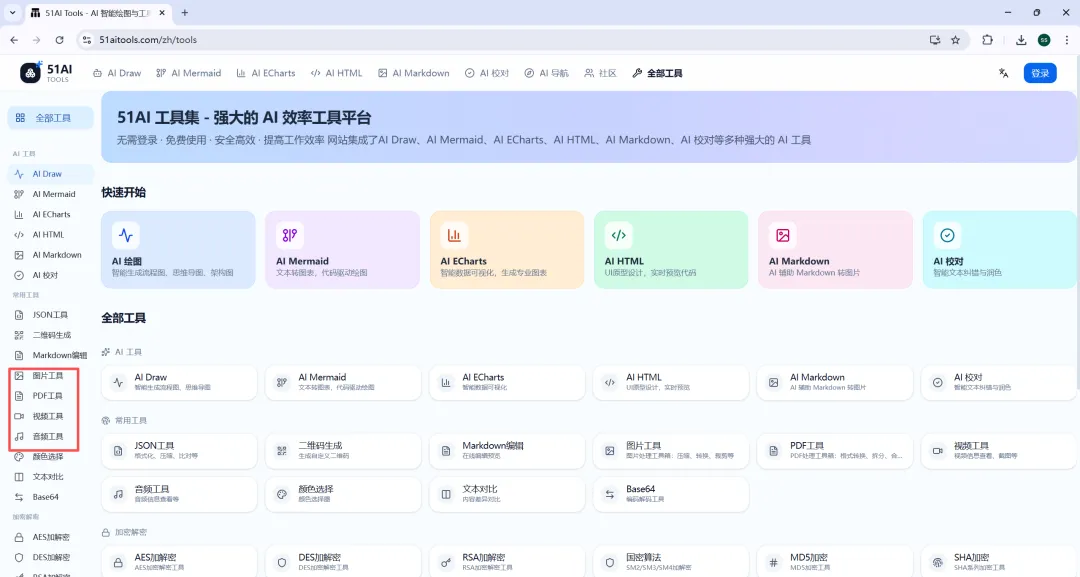The height and width of the screenshot is (577, 1080).
Task: Open 文本对比 in the sidebar
Action: [x=50, y=476]
